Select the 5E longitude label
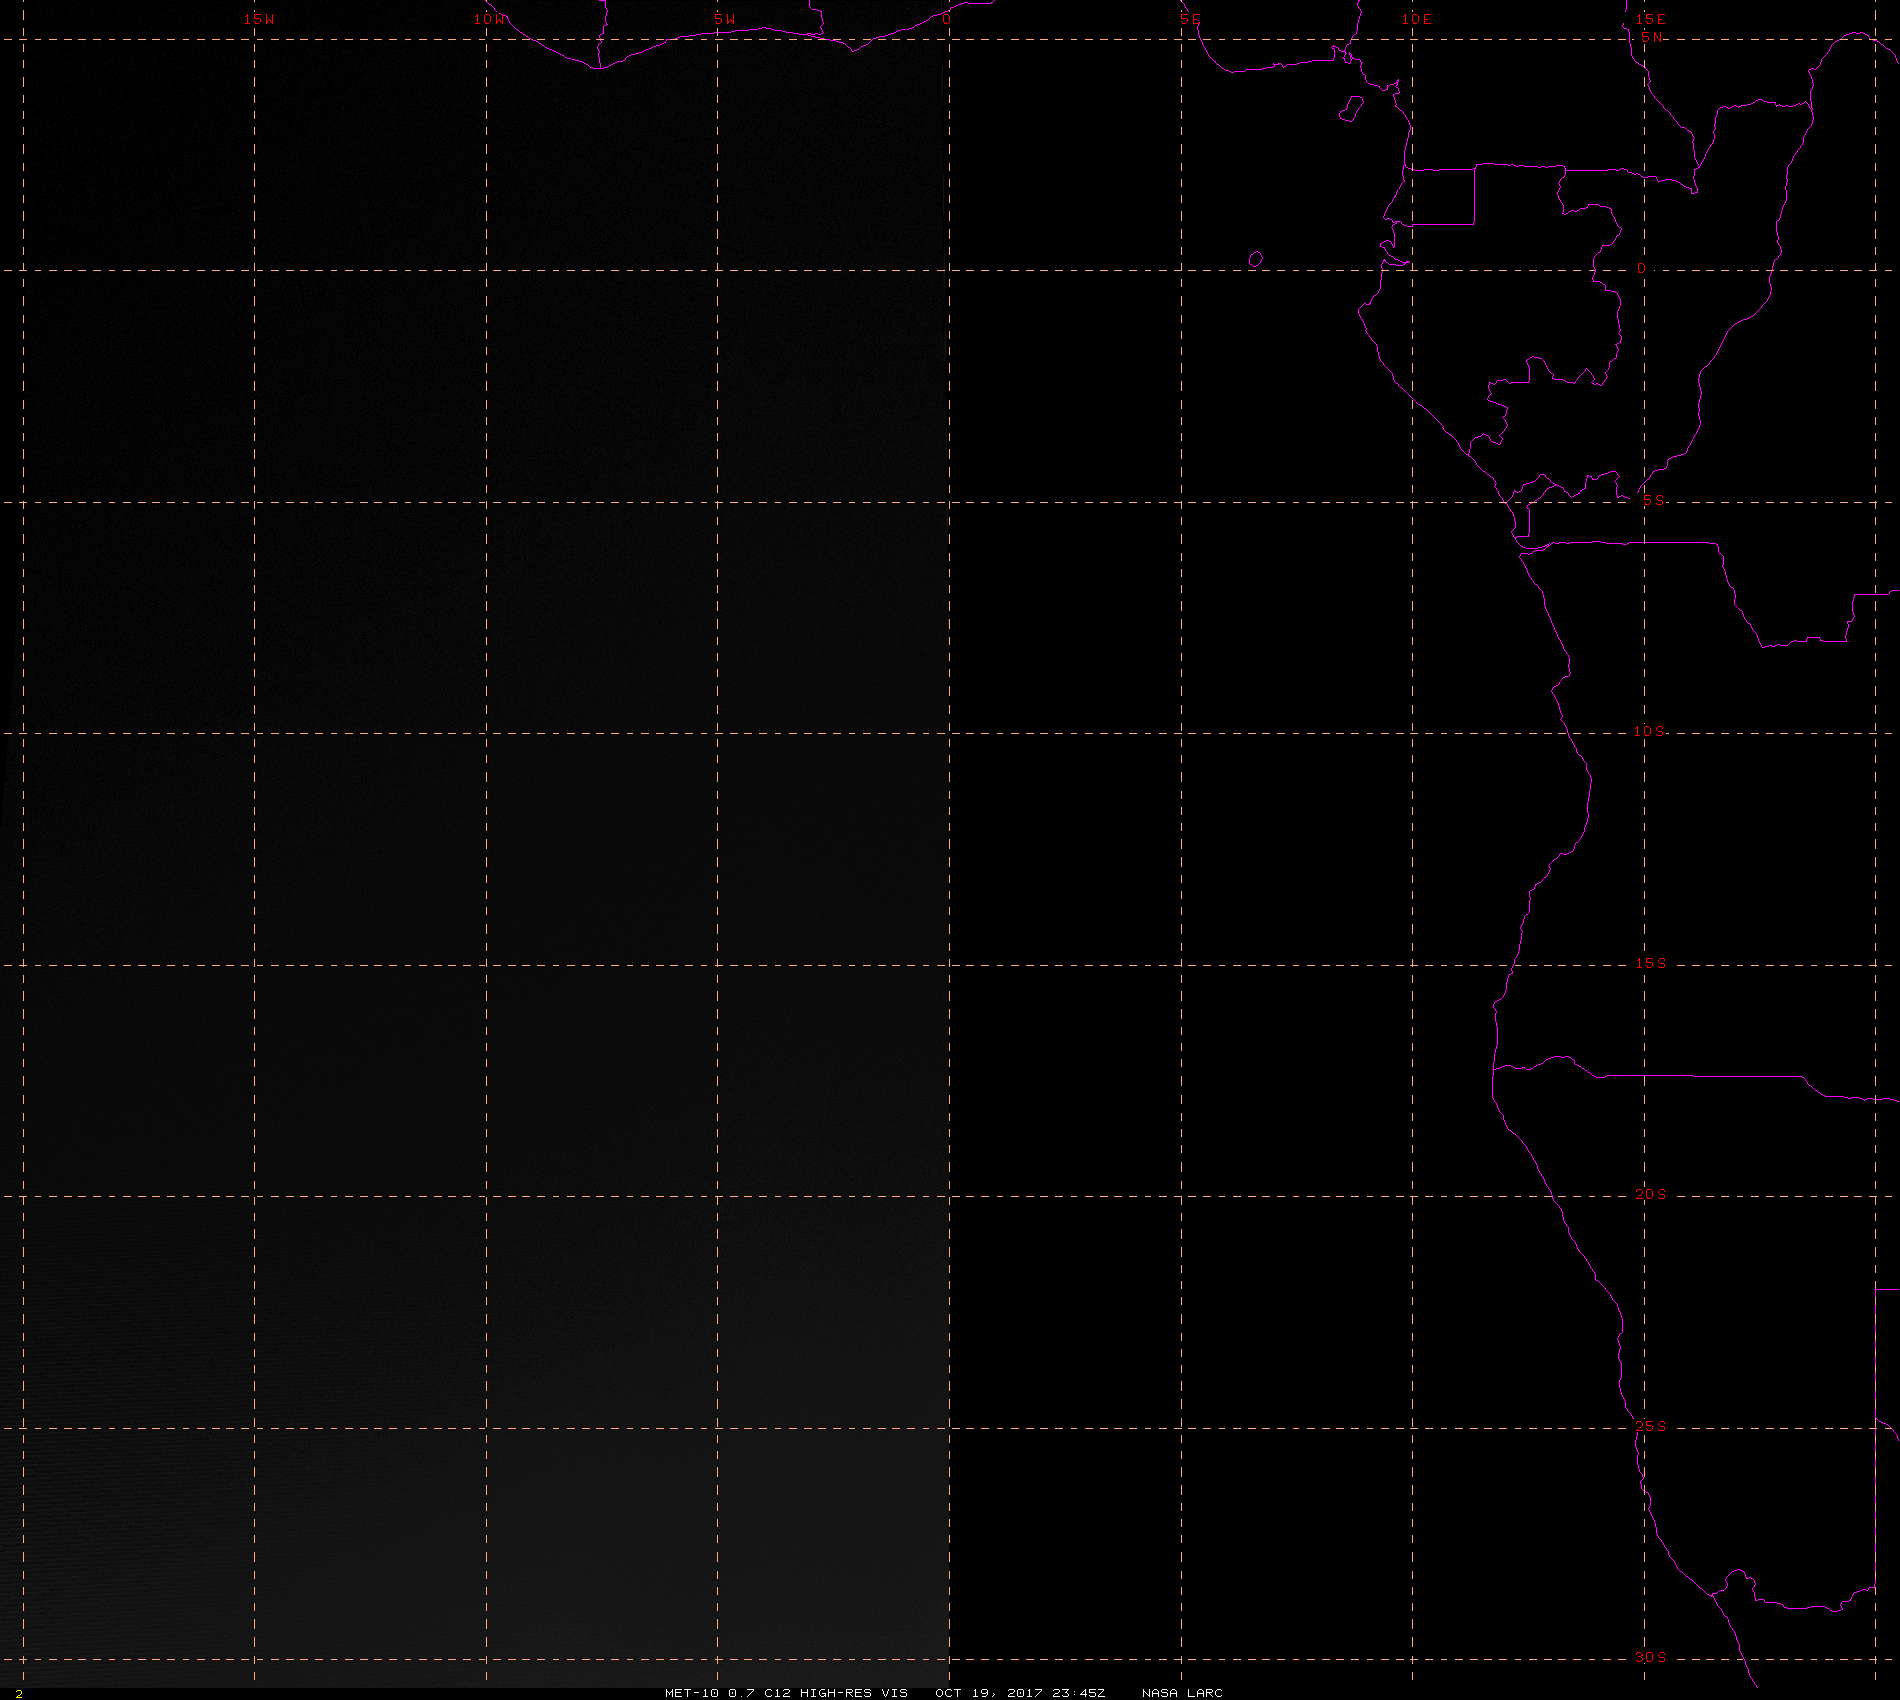 tap(1190, 19)
